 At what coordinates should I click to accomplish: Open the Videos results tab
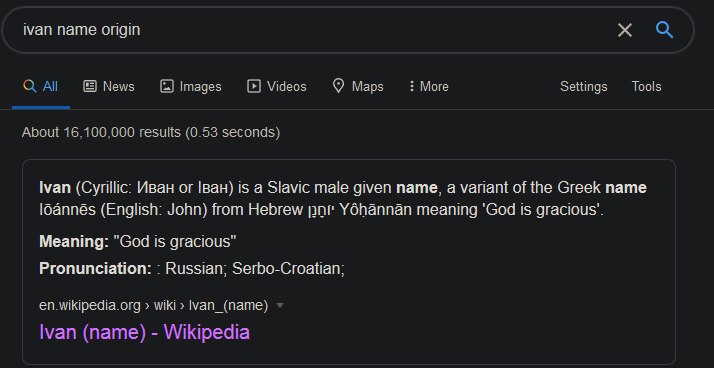pyautogui.click(x=277, y=86)
